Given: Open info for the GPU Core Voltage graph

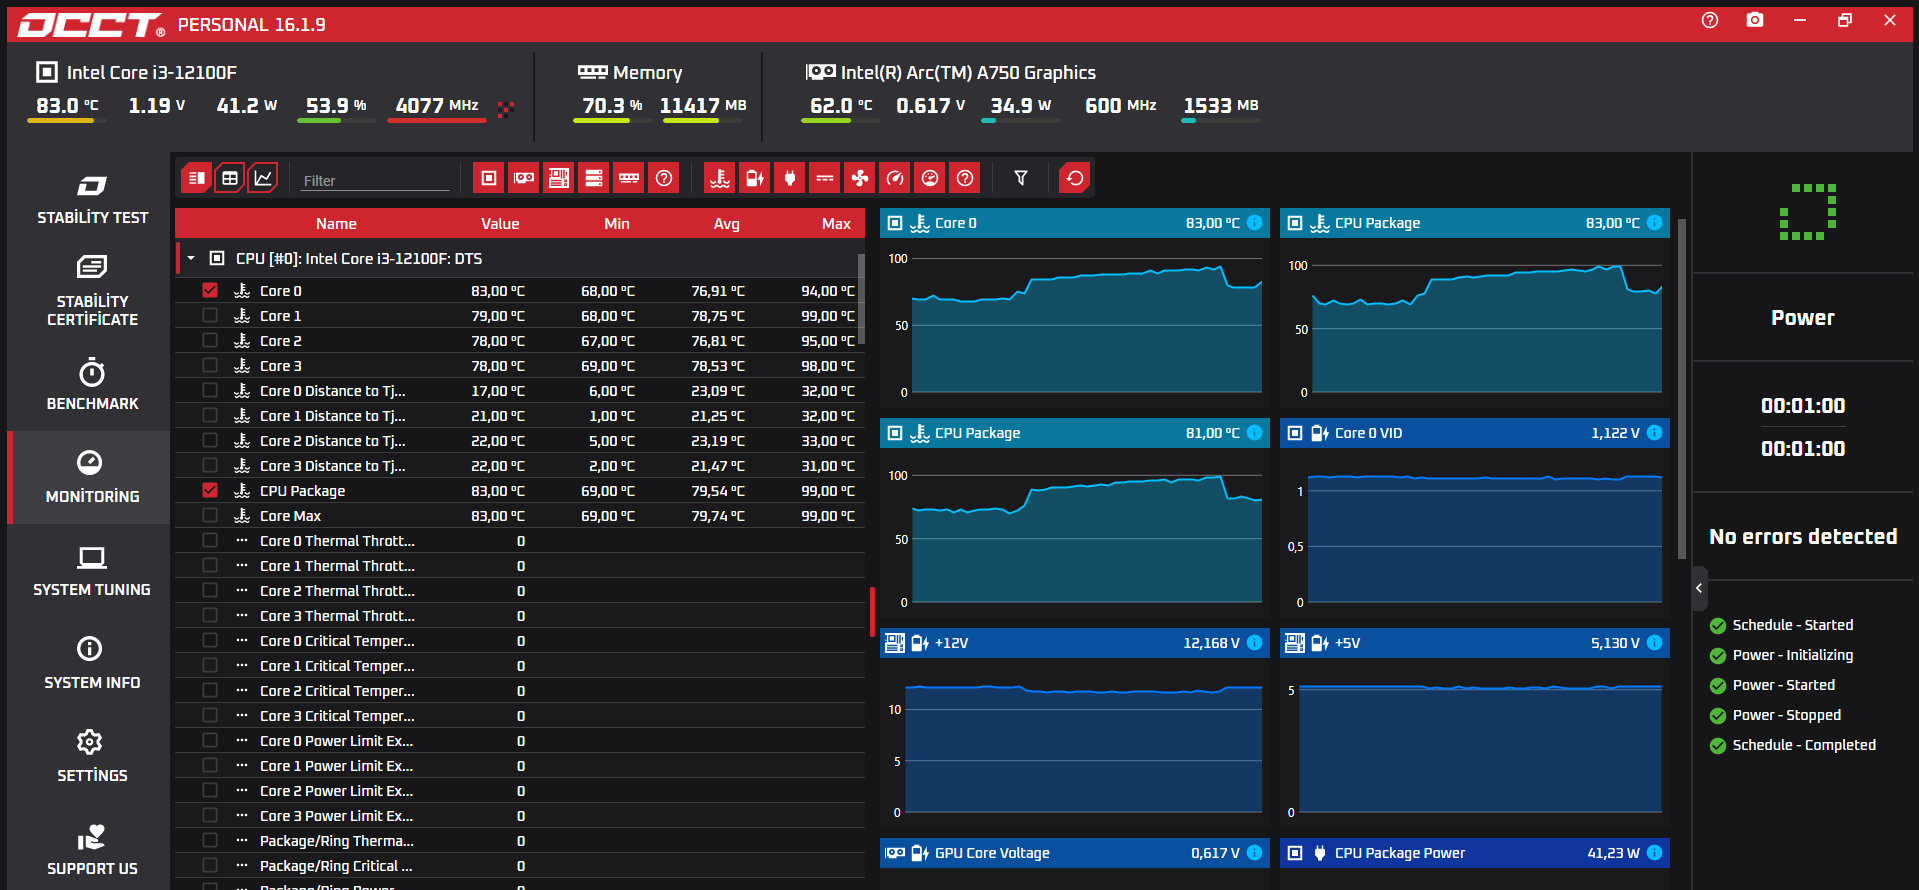Looking at the screenshot, I should (x=1255, y=853).
